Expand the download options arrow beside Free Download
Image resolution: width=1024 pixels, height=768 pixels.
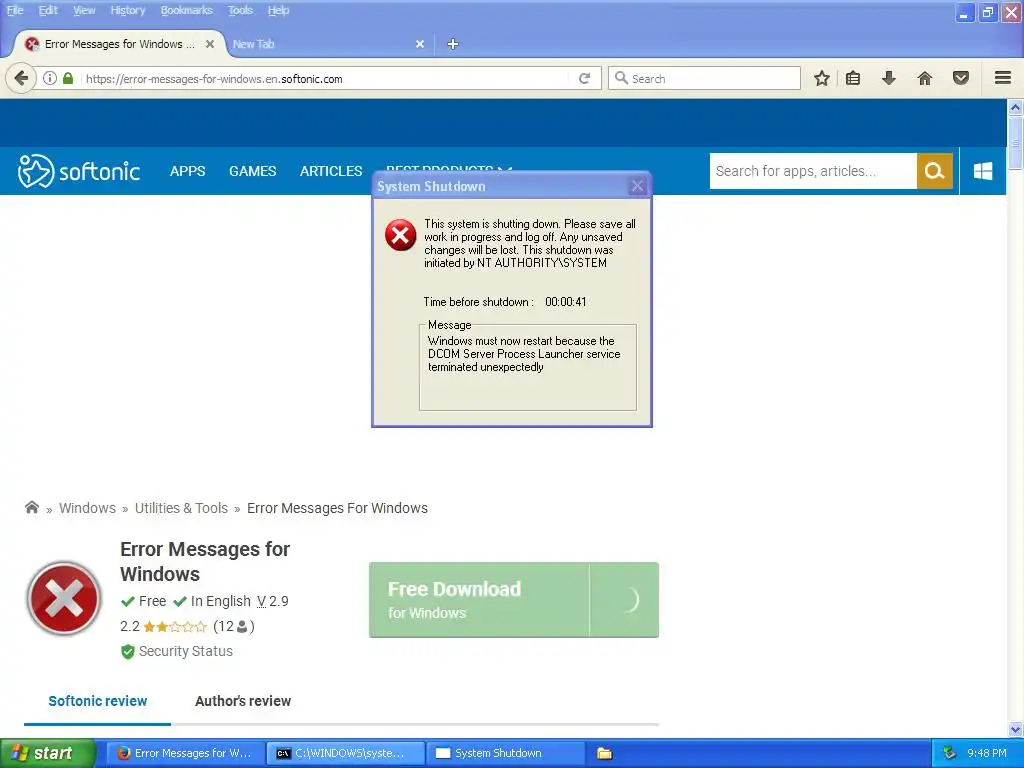pos(624,600)
